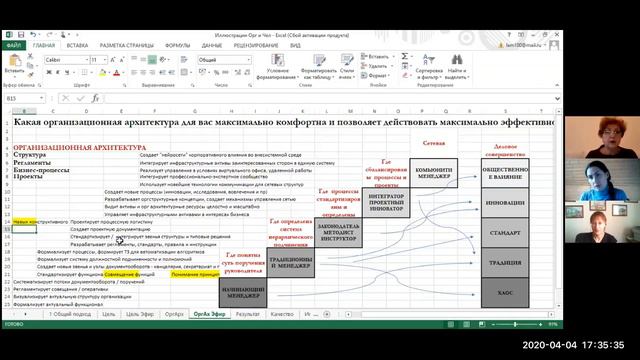Screen dimensions: 640x360
Task: Decrease the cell indent
Action: click(162, 72)
